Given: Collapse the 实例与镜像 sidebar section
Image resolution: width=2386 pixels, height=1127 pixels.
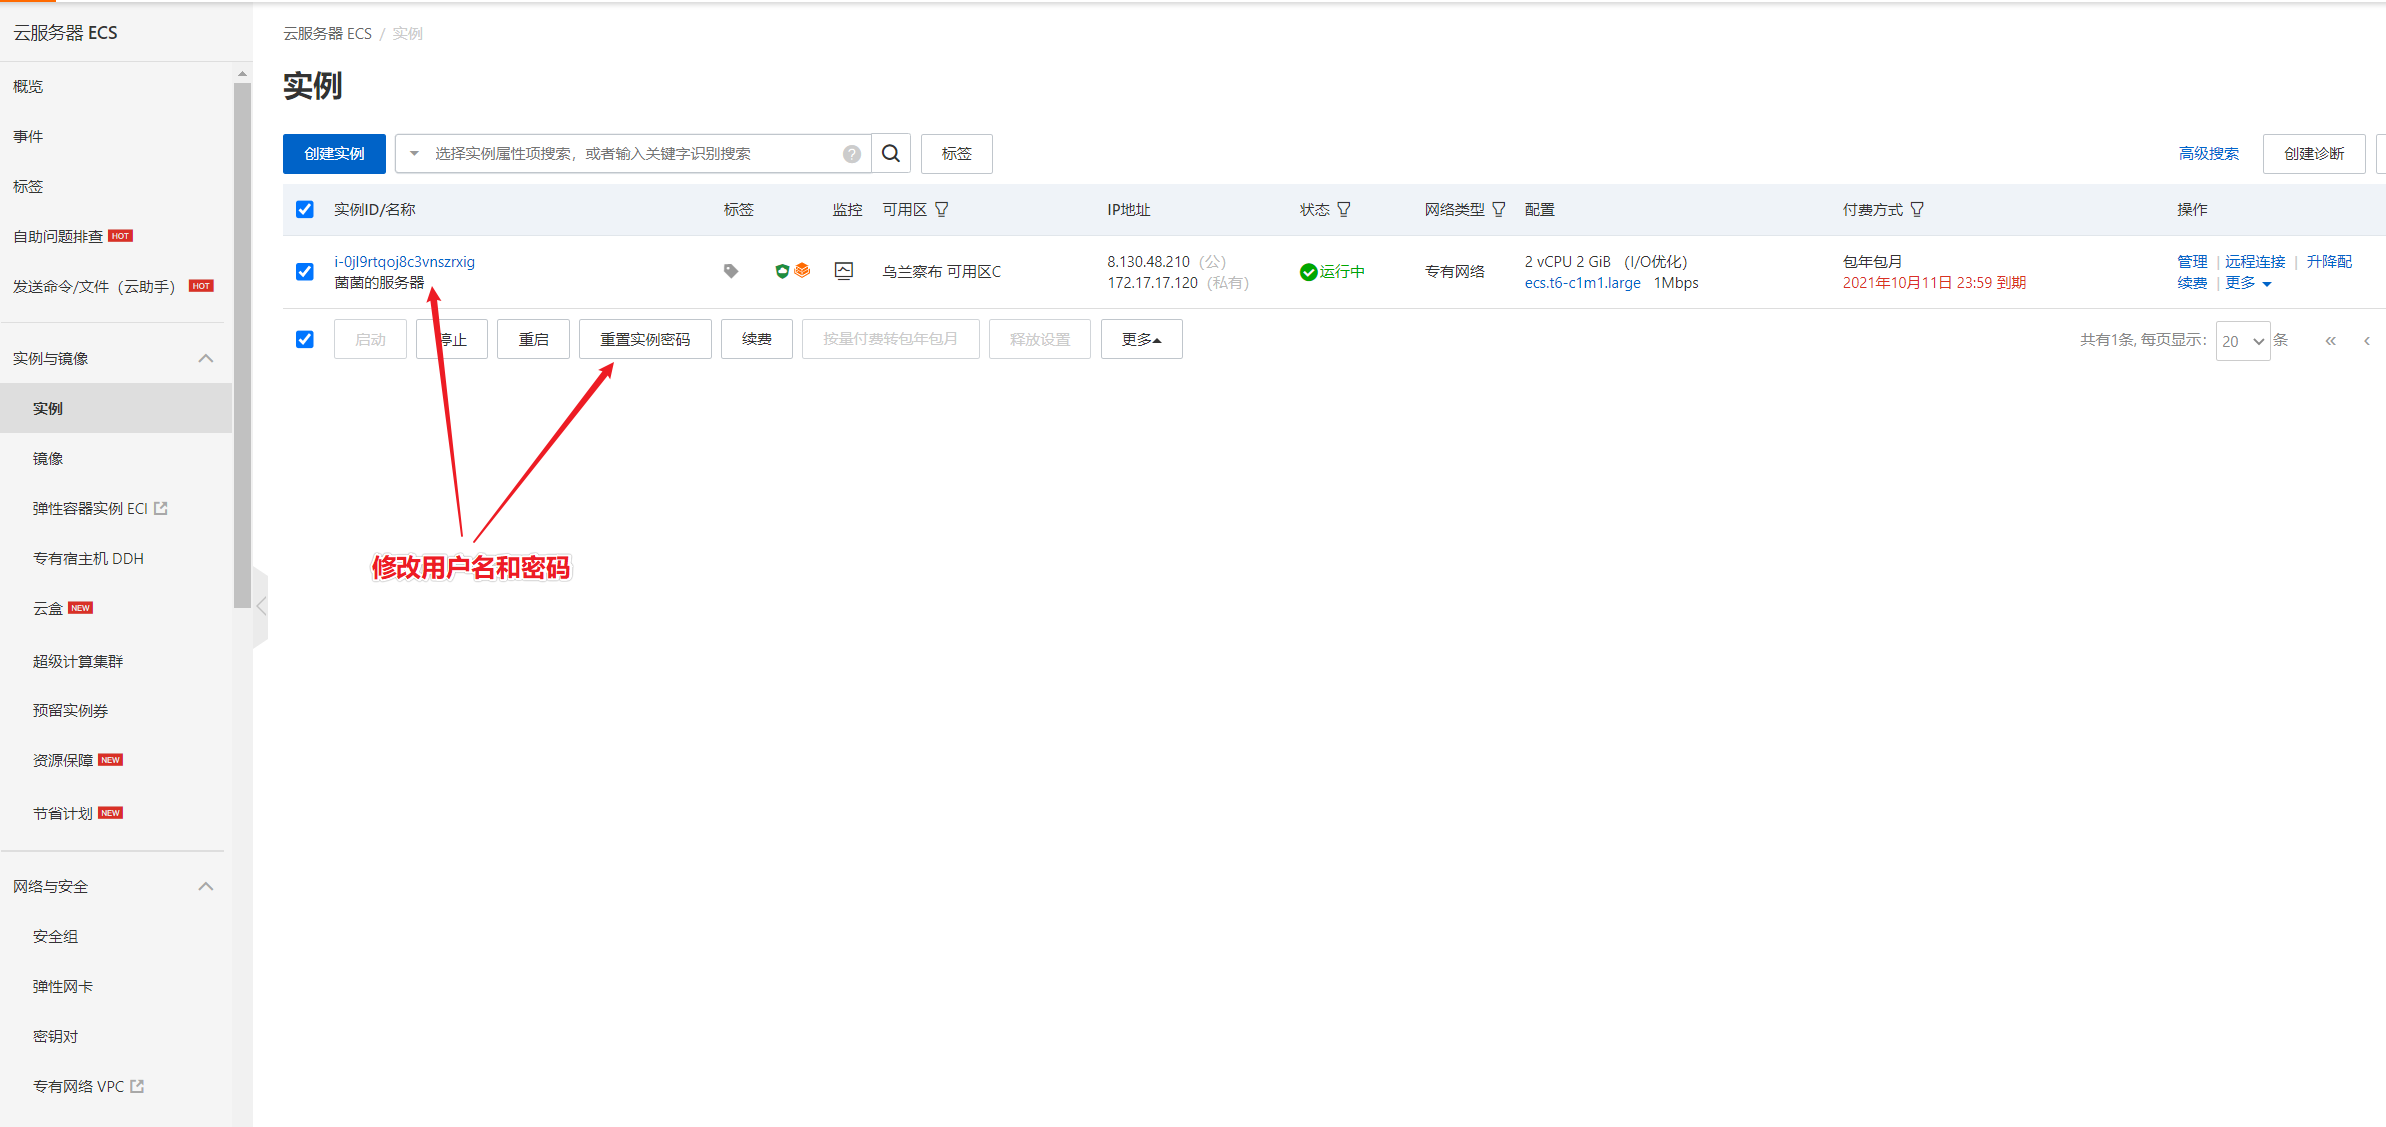Looking at the screenshot, I should coord(206,358).
